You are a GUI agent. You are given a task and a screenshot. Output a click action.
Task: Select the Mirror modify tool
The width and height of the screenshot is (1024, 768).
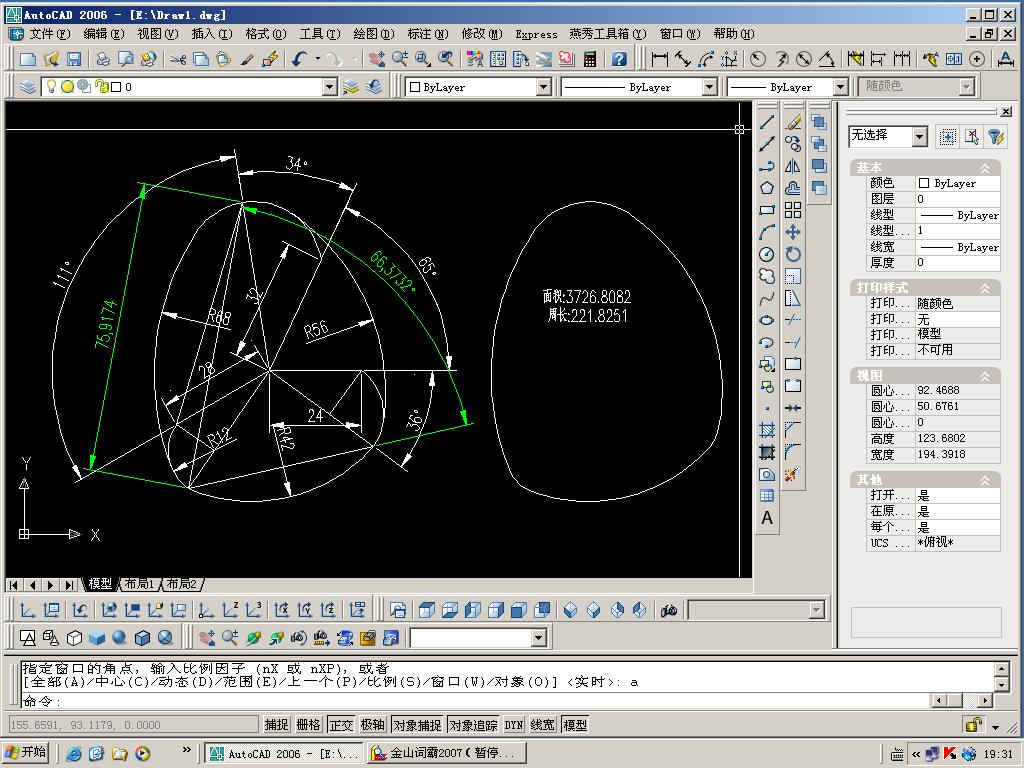(x=793, y=166)
